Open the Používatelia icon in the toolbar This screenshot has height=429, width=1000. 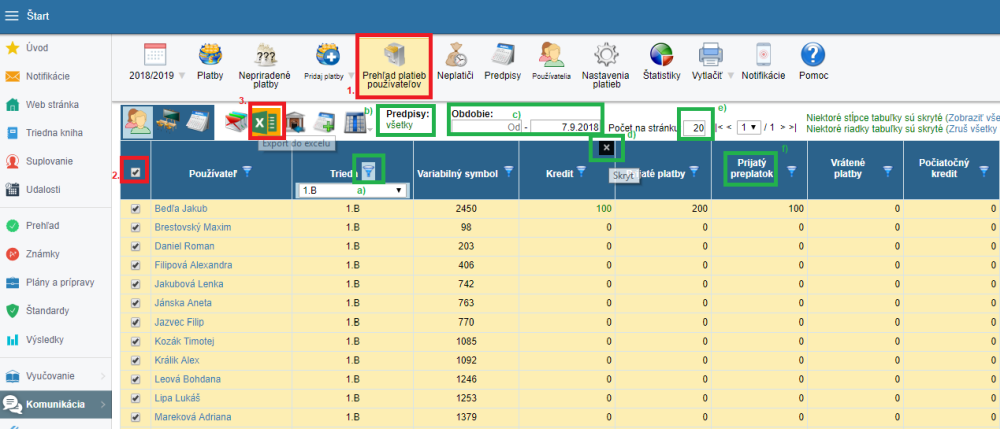[x=552, y=55]
